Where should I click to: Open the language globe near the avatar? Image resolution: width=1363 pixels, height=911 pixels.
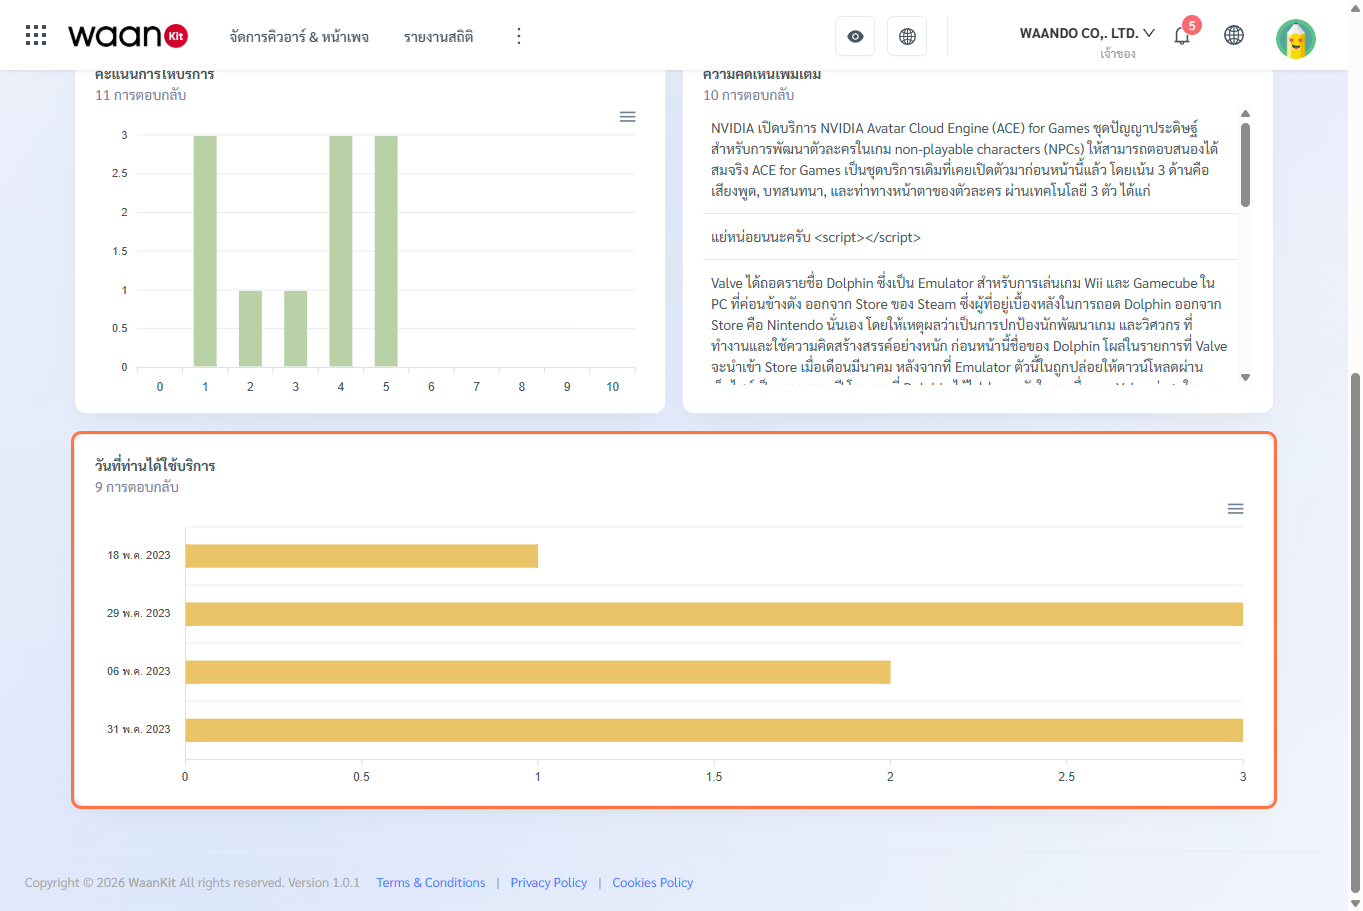1234,36
